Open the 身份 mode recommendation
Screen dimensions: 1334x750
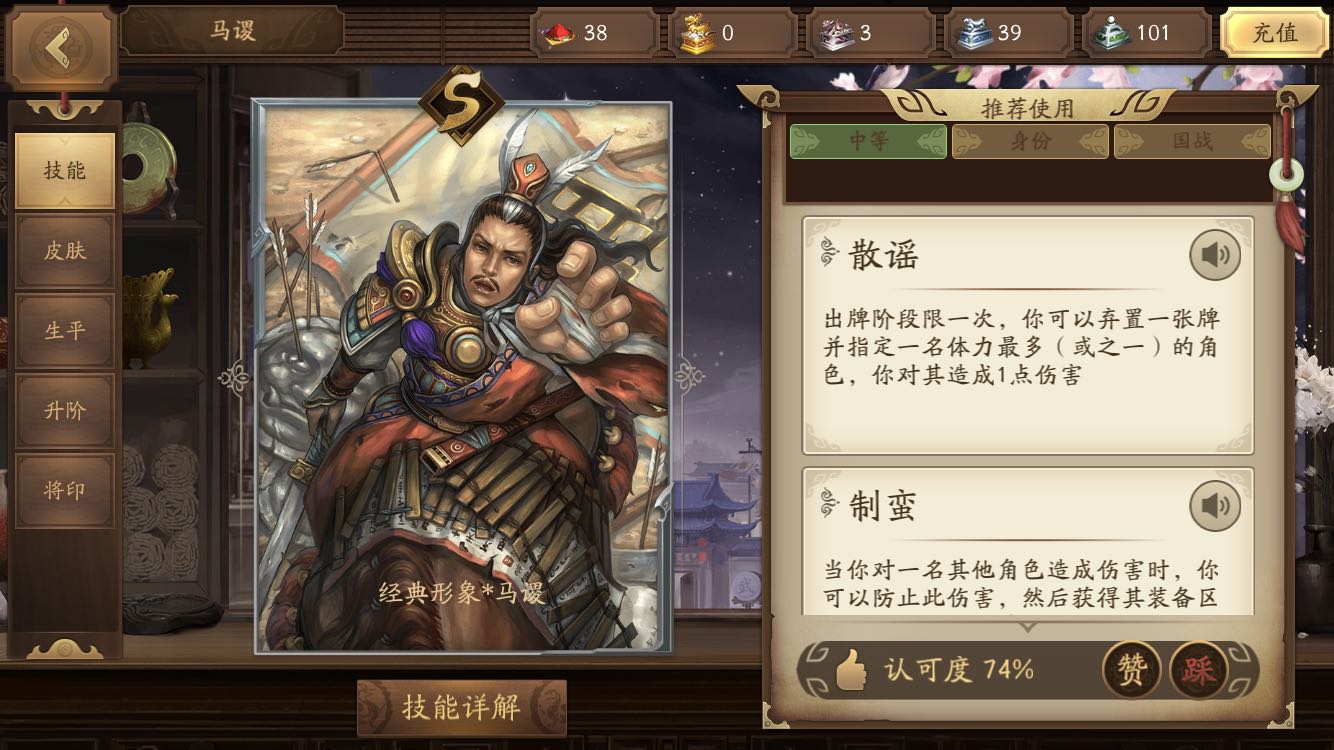click(x=1030, y=141)
